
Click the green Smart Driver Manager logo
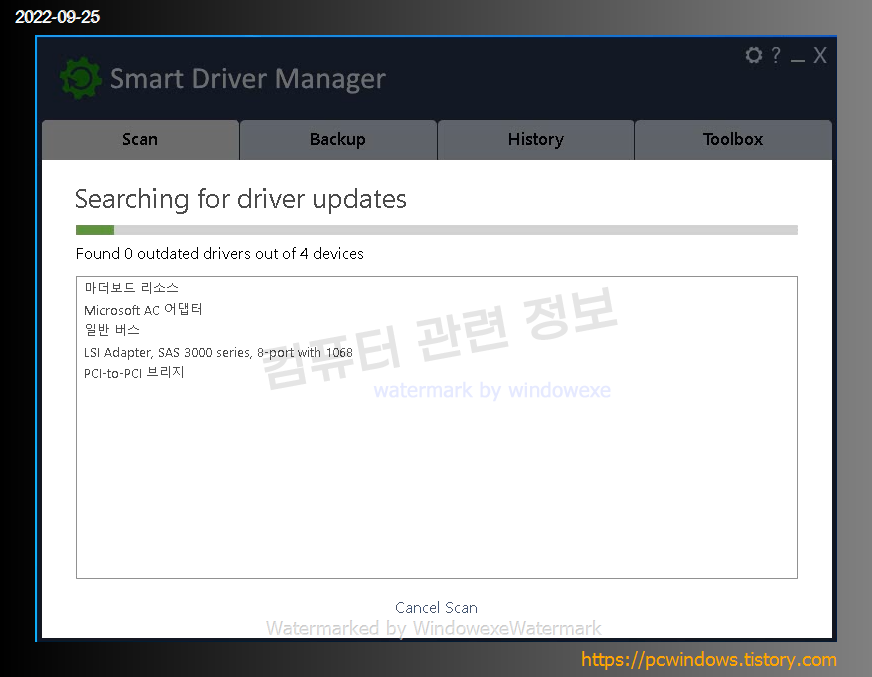tap(81, 78)
